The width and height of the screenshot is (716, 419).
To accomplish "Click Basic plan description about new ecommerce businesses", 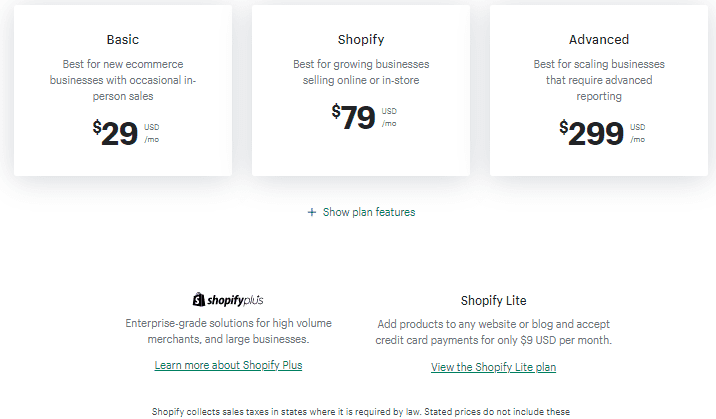I will pyautogui.click(x=123, y=80).
